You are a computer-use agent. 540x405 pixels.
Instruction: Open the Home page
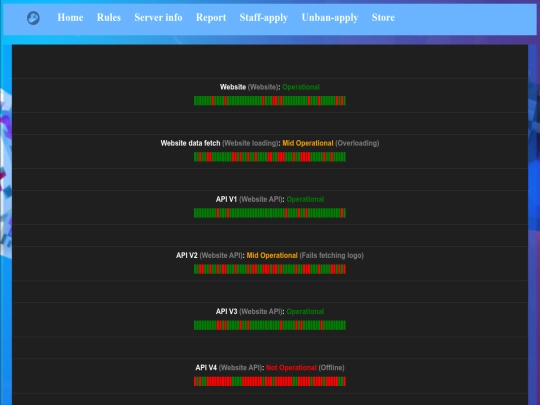(70, 18)
